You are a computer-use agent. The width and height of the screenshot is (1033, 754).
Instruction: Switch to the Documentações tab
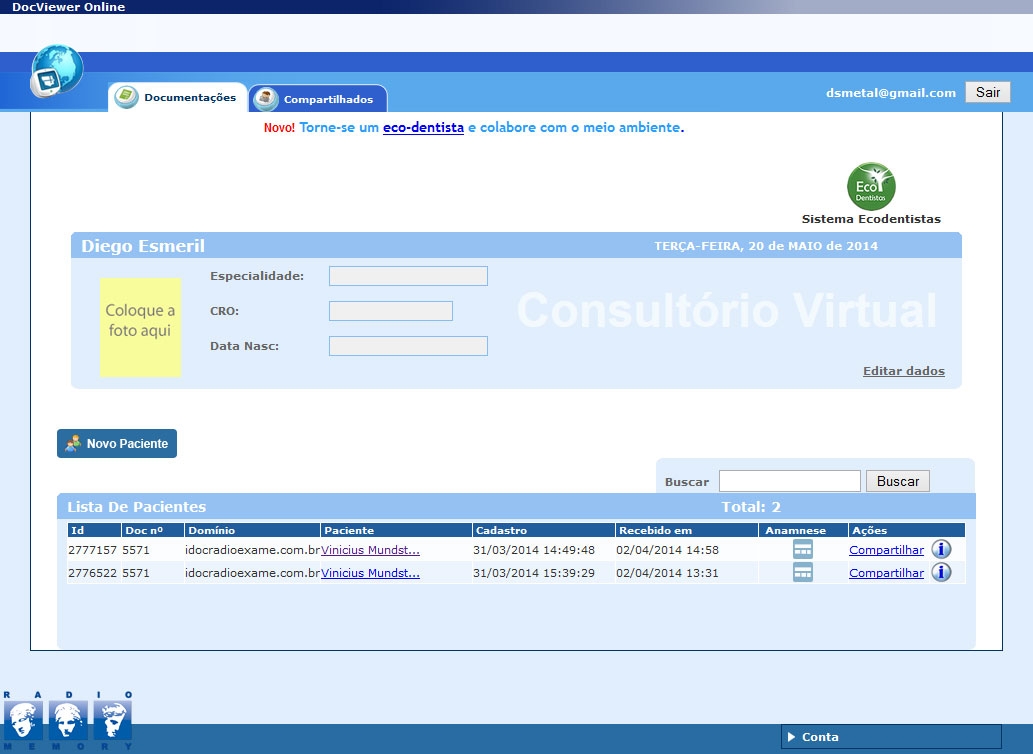point(178,98)
